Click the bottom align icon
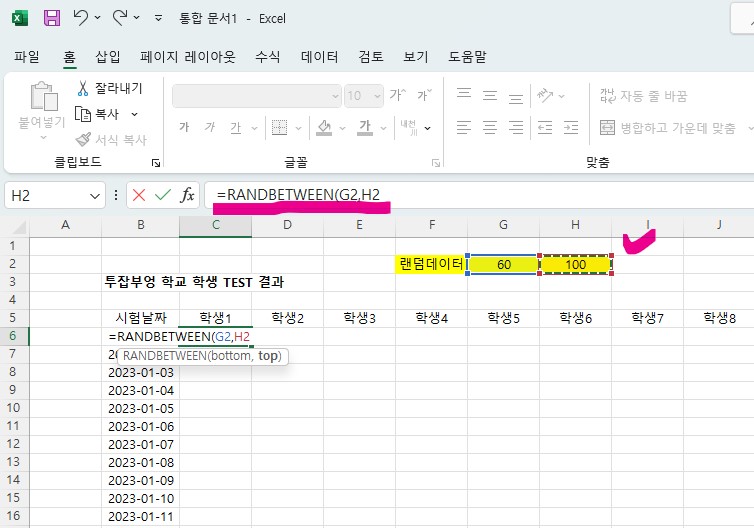754x528 pixels. tap(516, 99)
